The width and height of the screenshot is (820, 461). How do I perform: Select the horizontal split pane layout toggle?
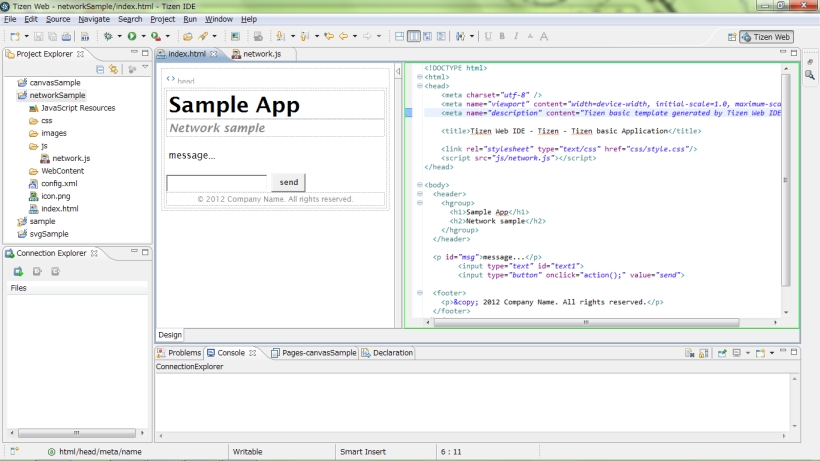[400, 36]
